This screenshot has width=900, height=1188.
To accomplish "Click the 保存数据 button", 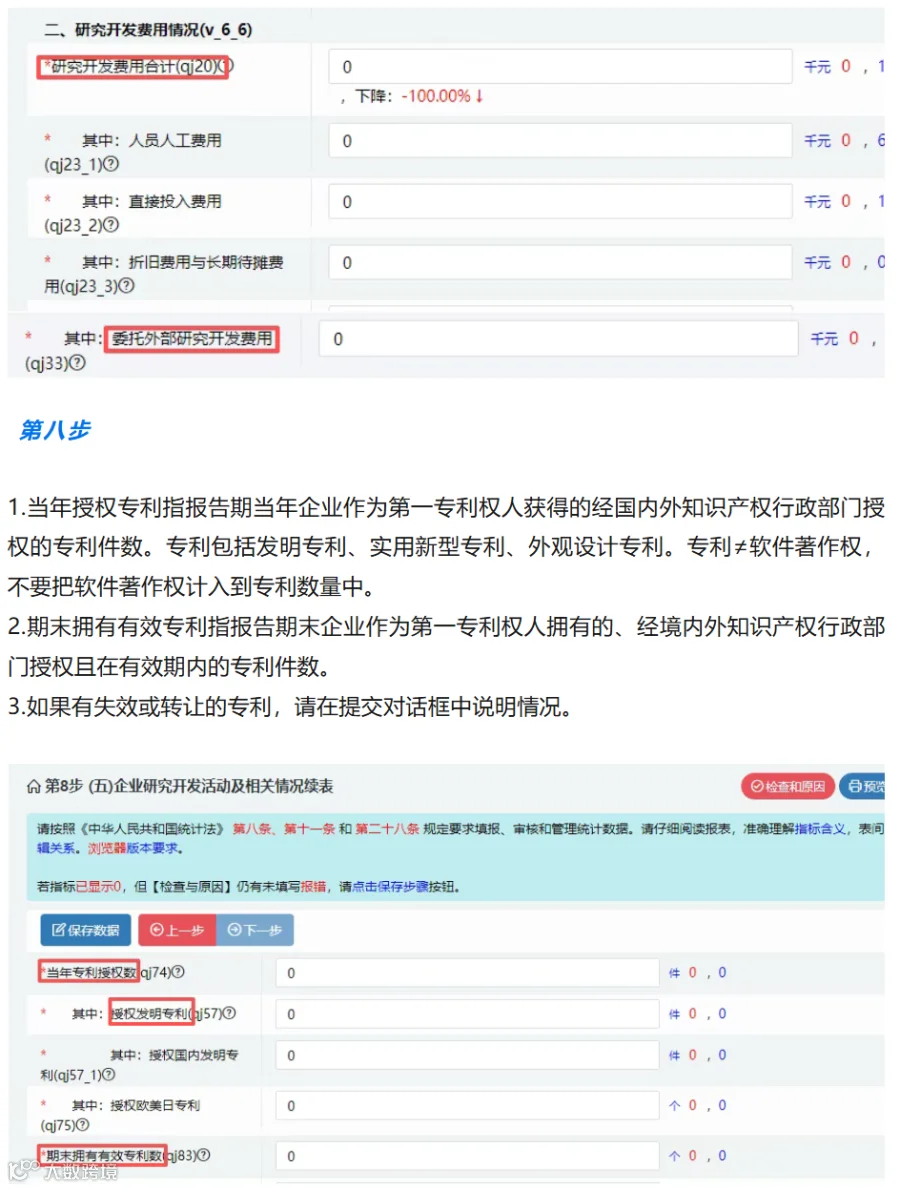I will [x=86, y=930].
